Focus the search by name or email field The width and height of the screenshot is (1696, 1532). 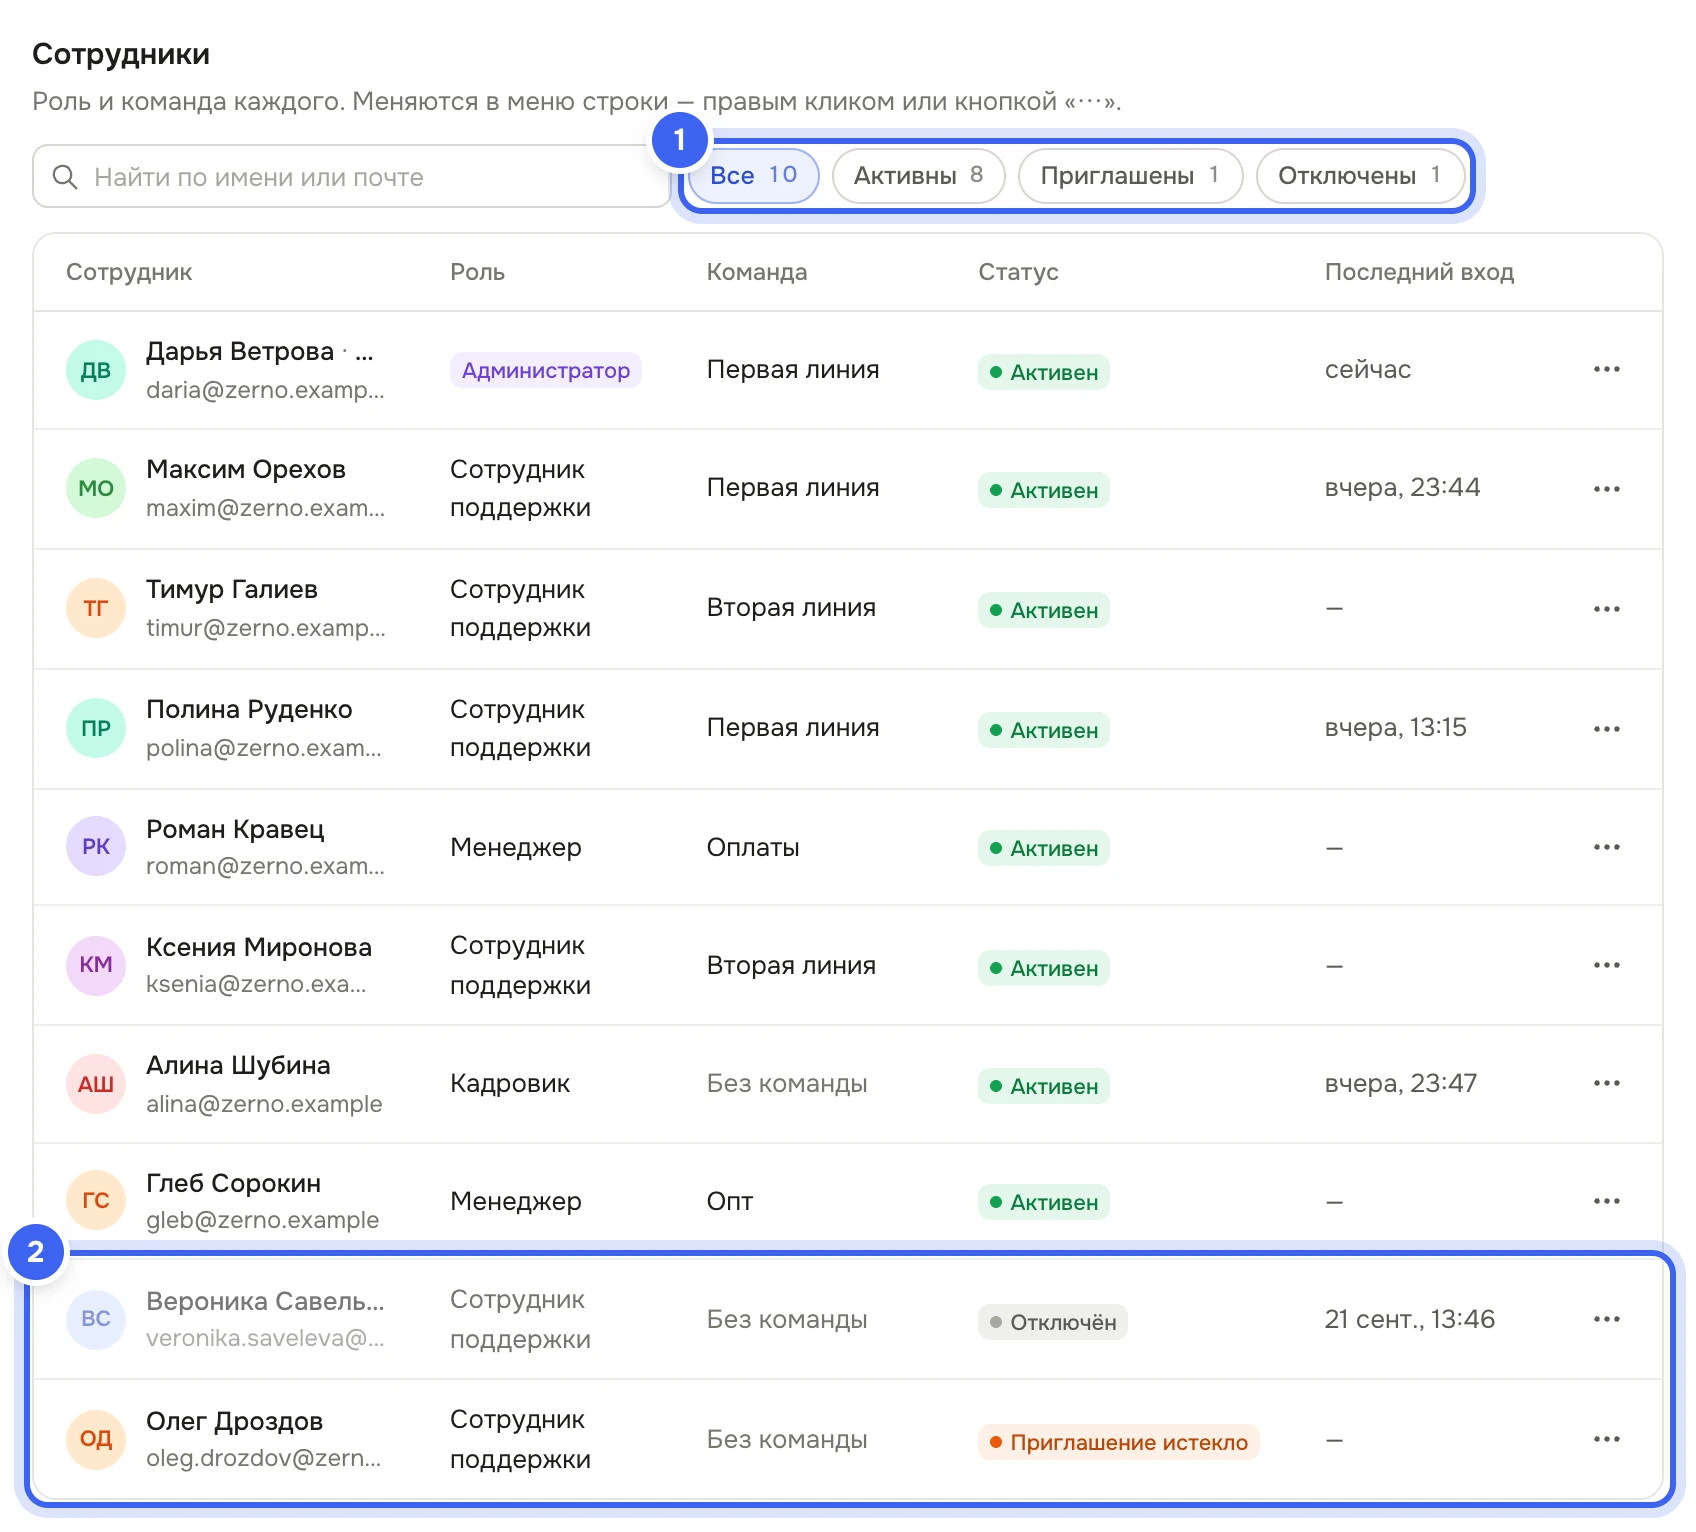tap(352, 177)
